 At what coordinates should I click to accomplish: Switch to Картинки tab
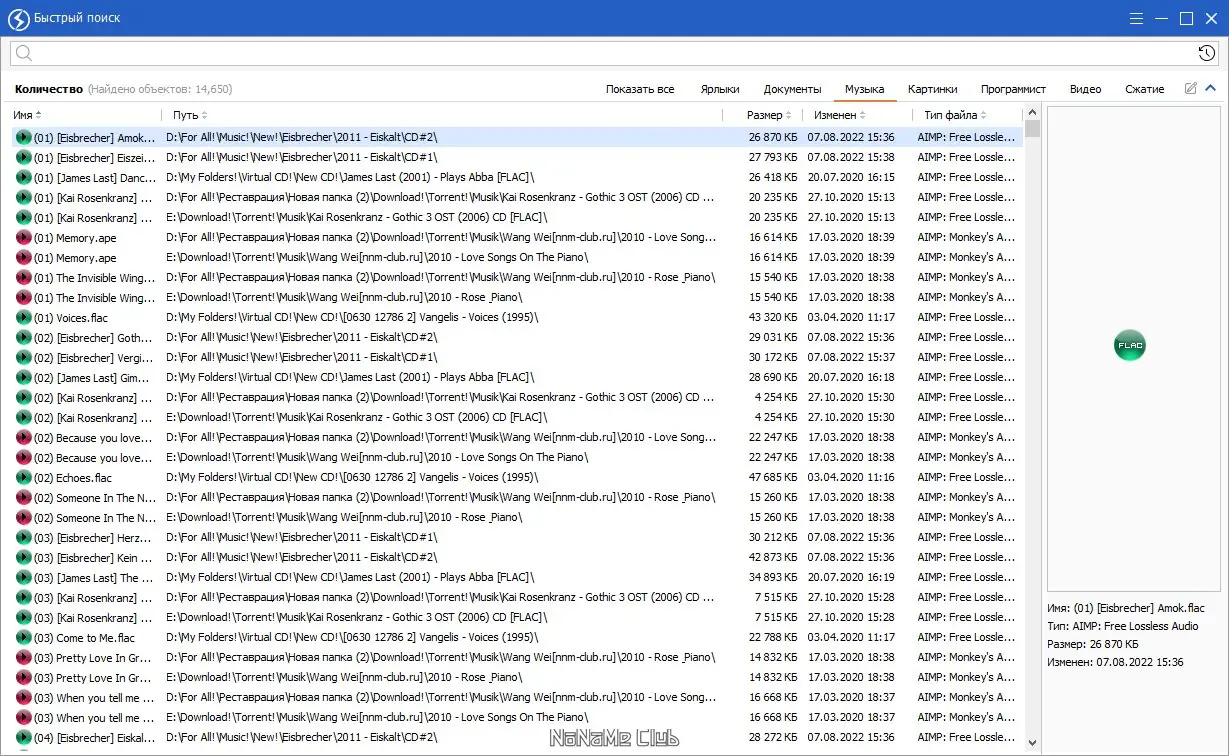[x=932, y=89]
